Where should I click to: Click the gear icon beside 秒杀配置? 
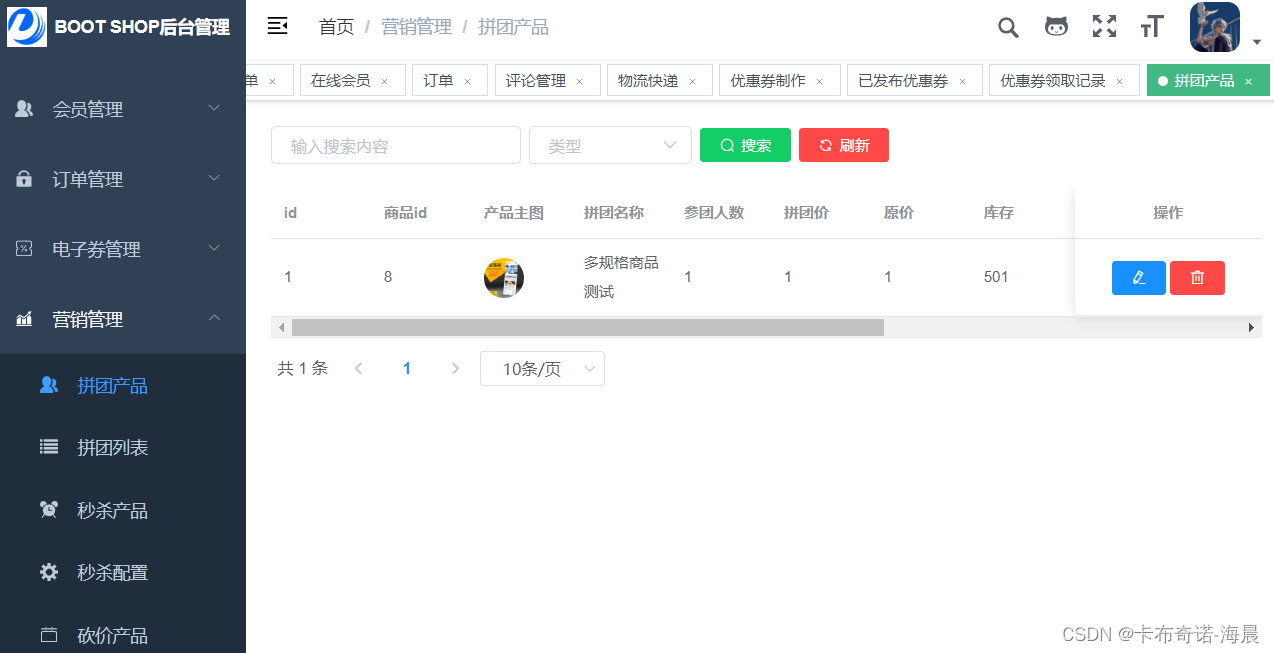(x=48, y=572)
